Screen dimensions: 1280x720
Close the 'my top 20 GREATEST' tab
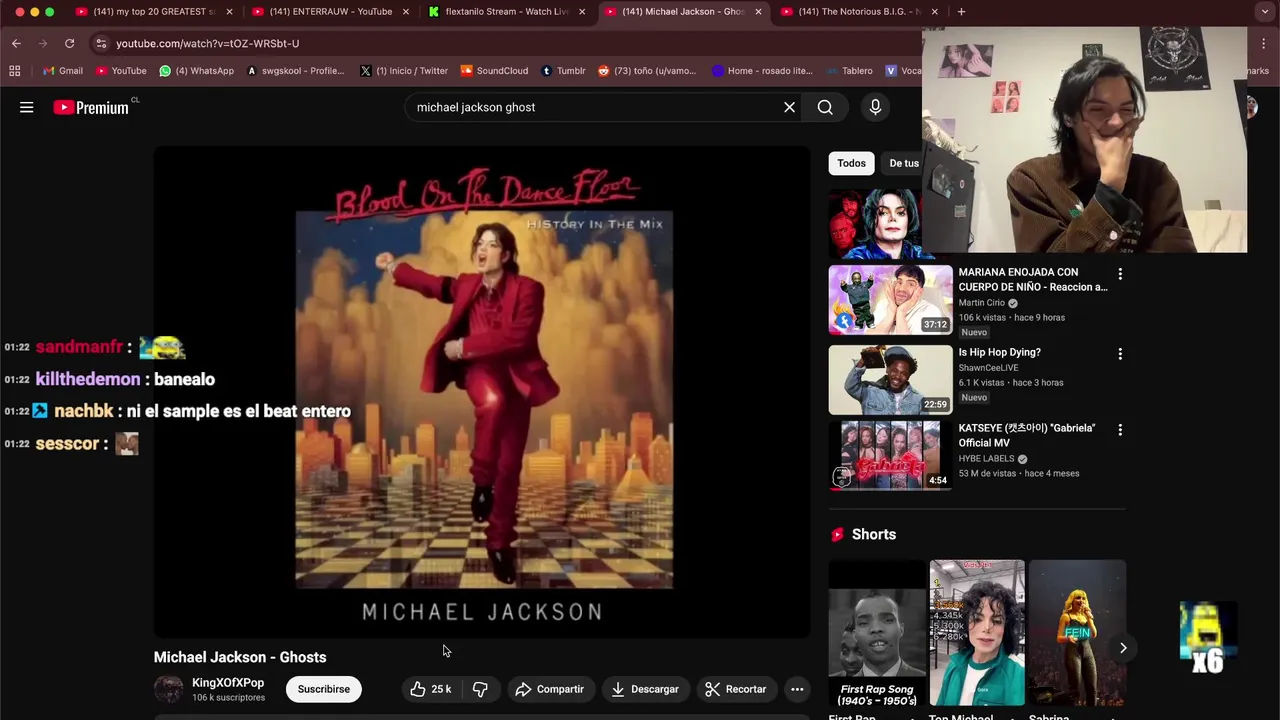[x=229, y=12]
